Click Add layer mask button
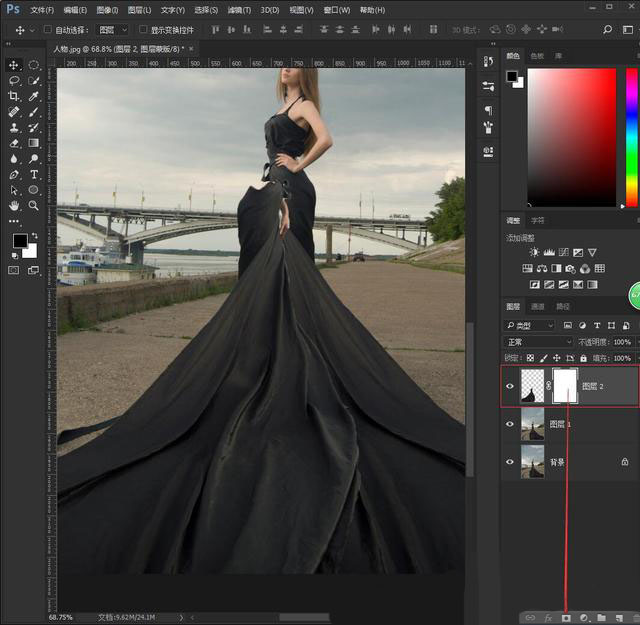This screenshot has width=640, height=625. pyautogui.click(x=566, y=618)
